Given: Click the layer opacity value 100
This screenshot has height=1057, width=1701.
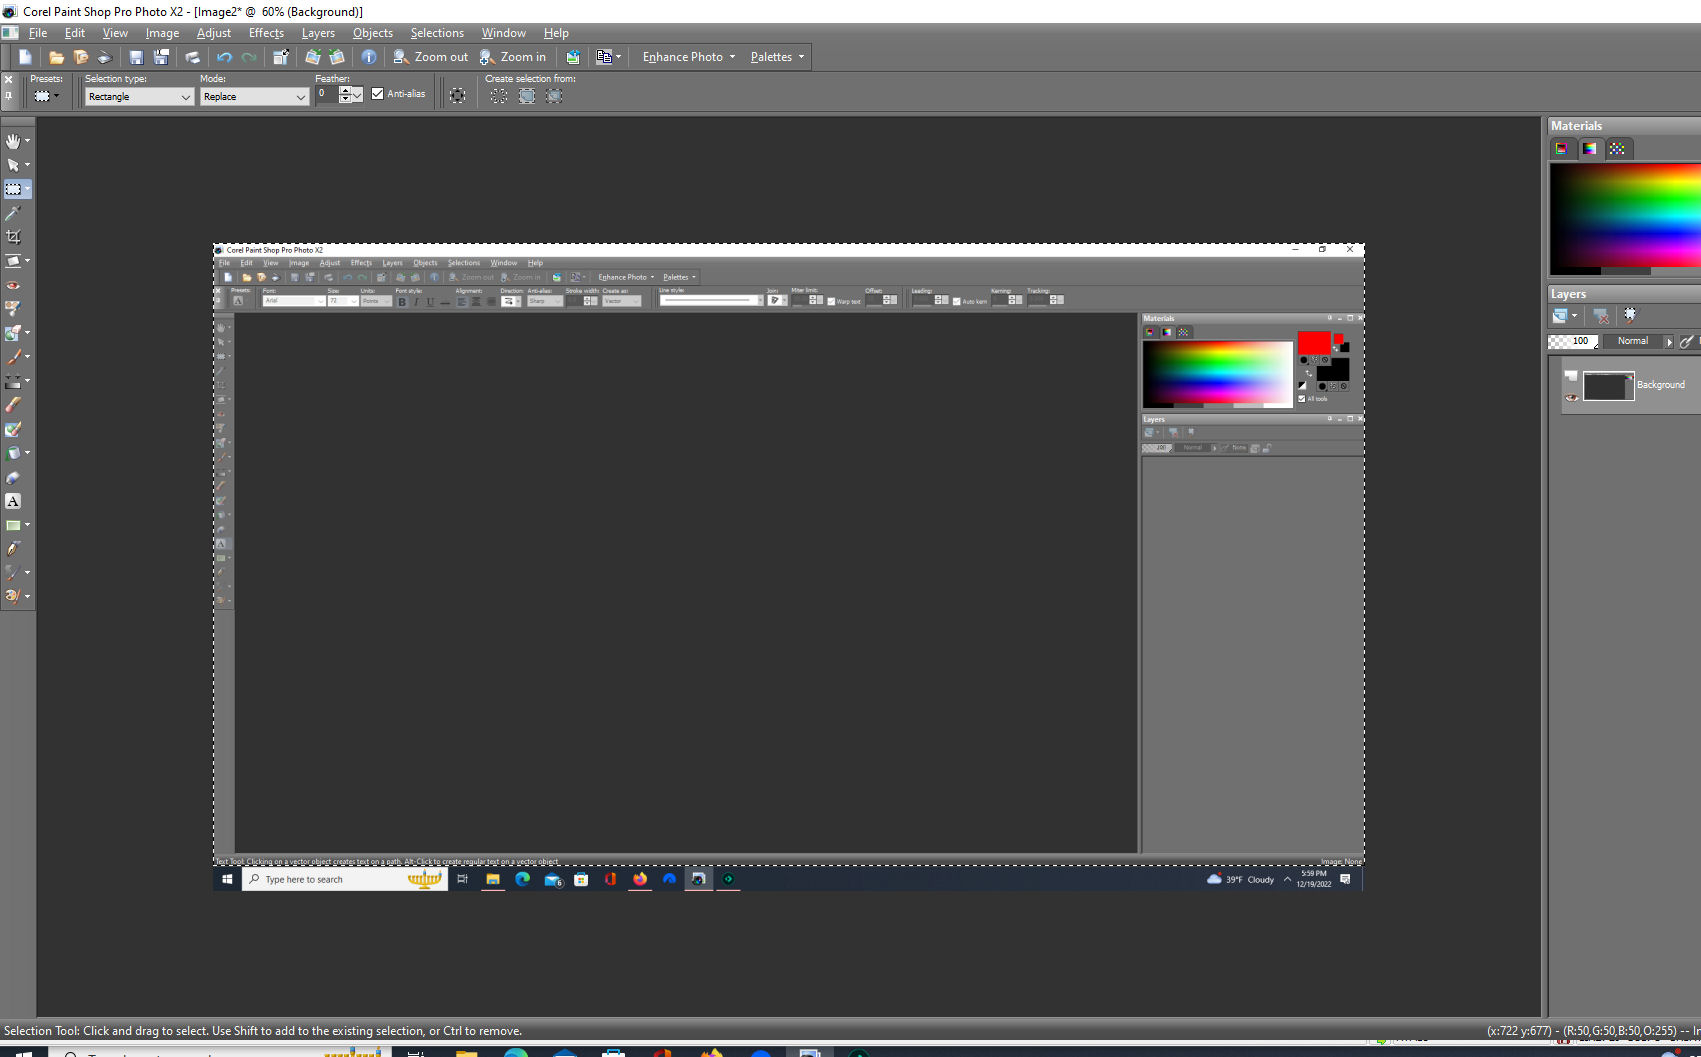Looking at the screenshot, I should (1580, 341).
